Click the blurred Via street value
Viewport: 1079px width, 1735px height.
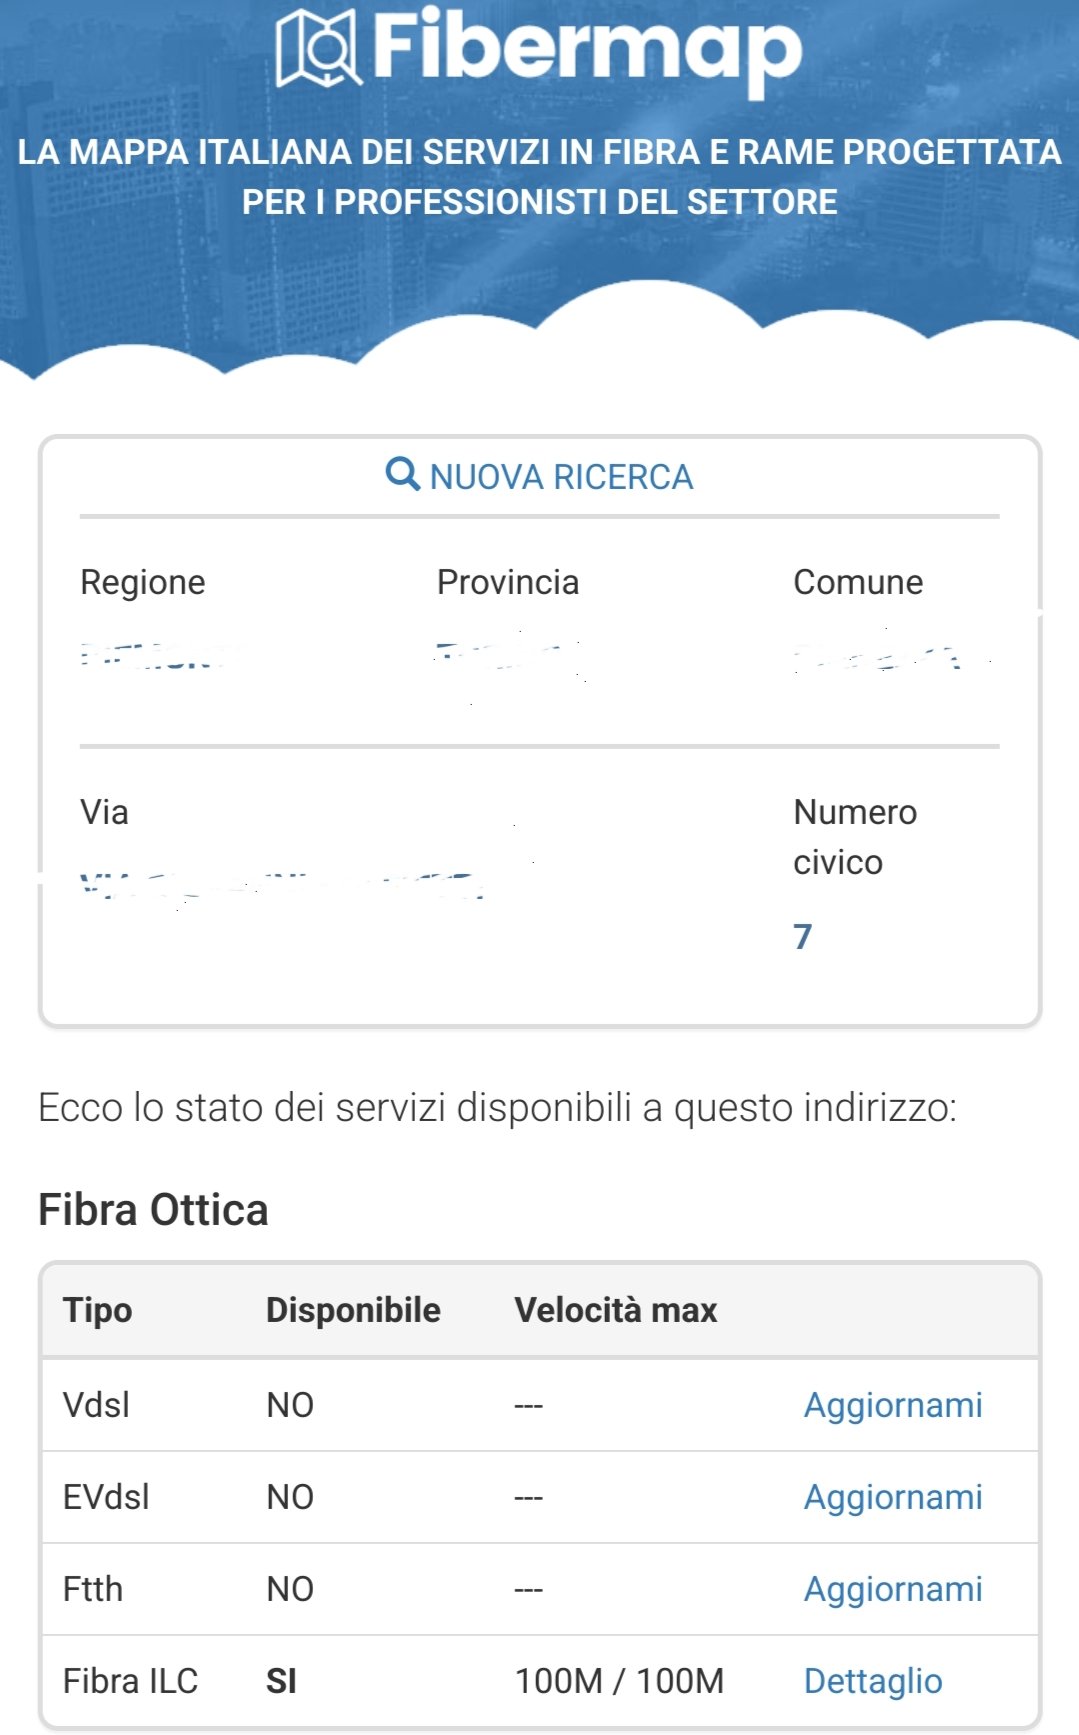[x=282, y=884]
